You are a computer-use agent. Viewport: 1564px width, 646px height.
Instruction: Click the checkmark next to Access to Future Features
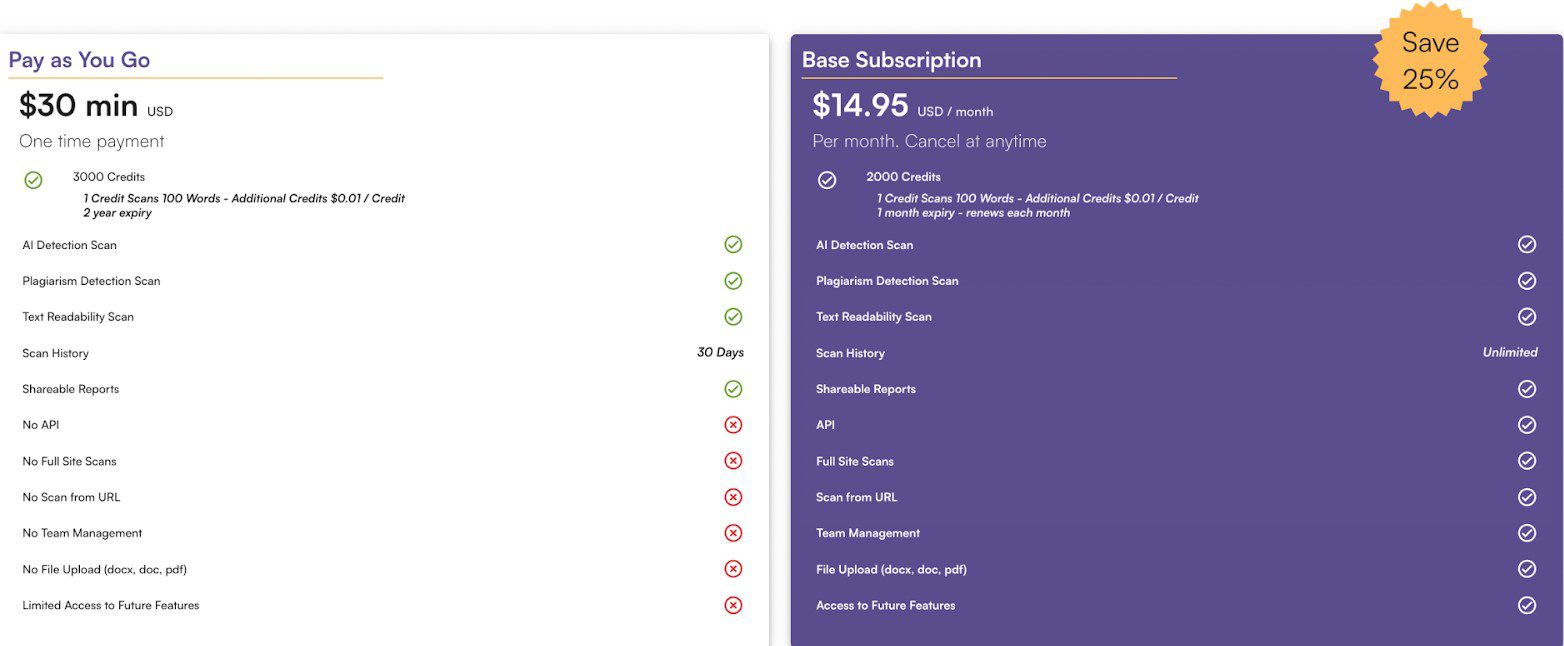pos(1527,604)
